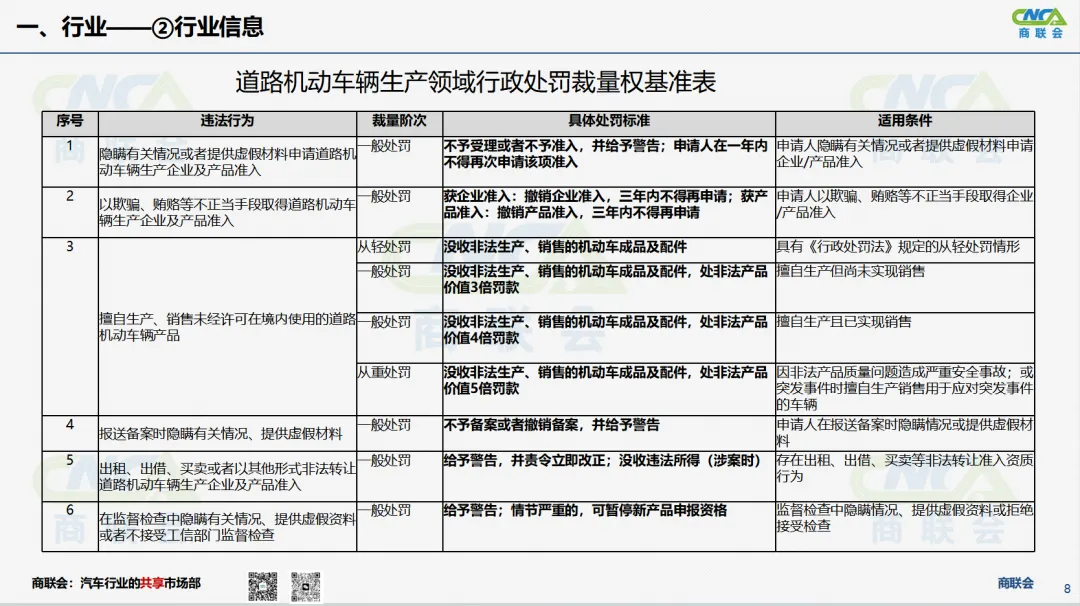Click condition 申请人在报送备案时隐瞒情况或提供虚假材料
The height and width of the screenshot is (606, 1080).
pos(905,432)
